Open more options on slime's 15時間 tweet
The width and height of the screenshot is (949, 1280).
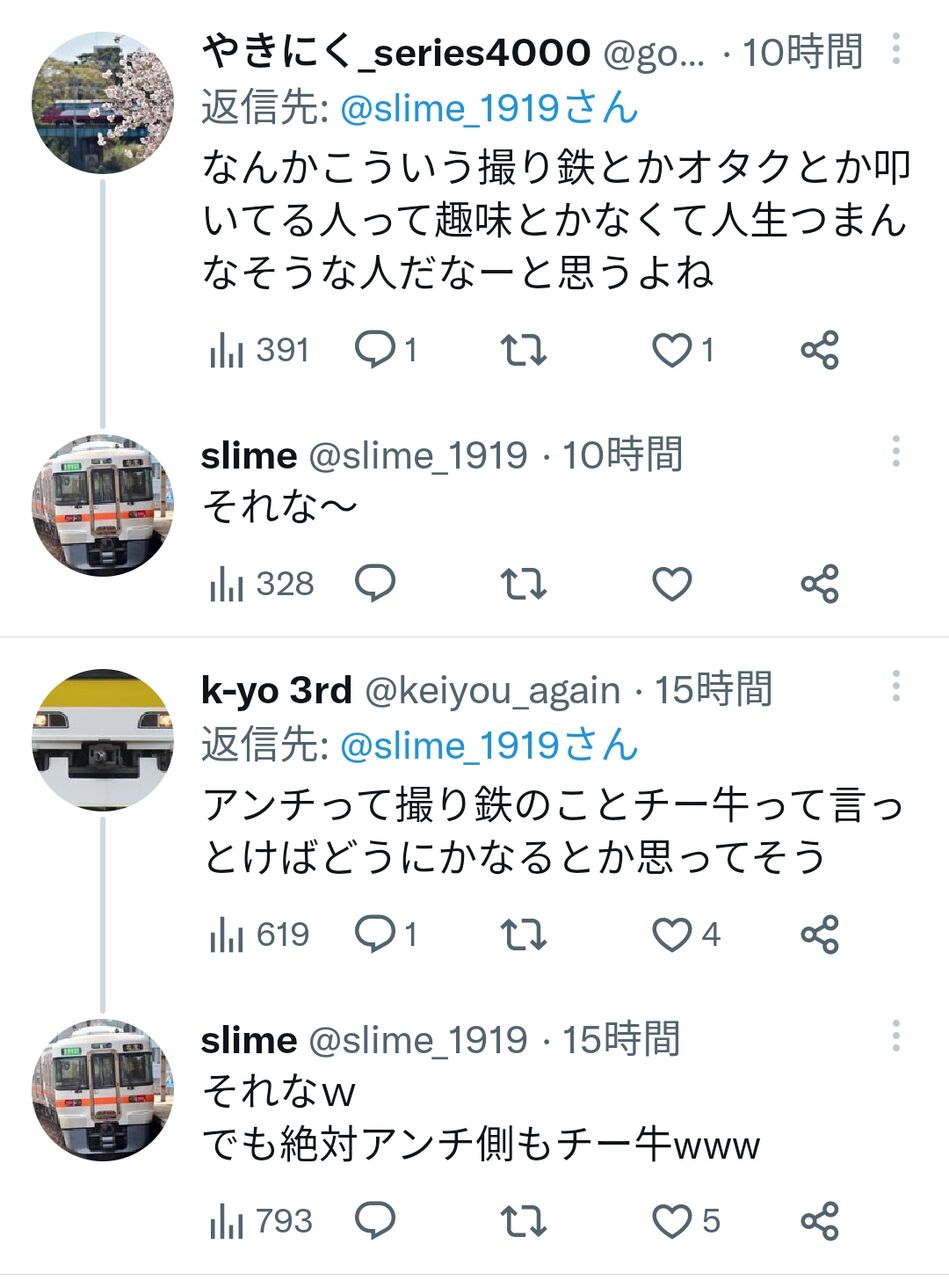tap(896, 1036)
